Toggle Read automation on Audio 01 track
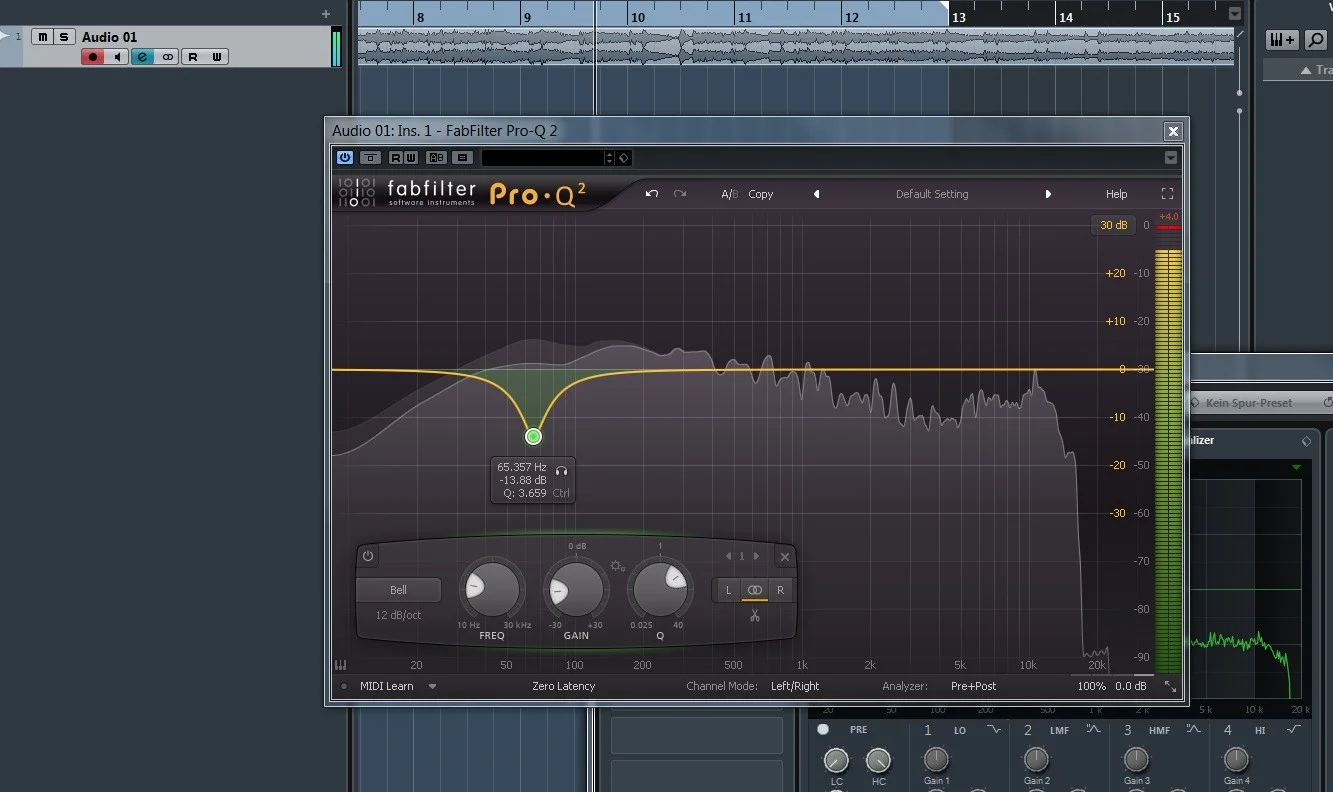Image resolution: width=1333 pixels, height=792 pixels. pos(193,57)
